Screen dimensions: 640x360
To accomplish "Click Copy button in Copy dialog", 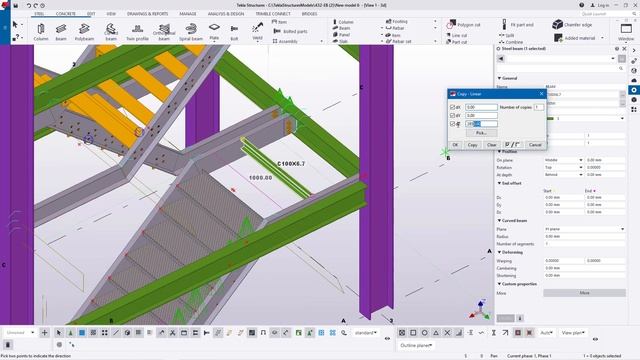I will pos(472,145).
